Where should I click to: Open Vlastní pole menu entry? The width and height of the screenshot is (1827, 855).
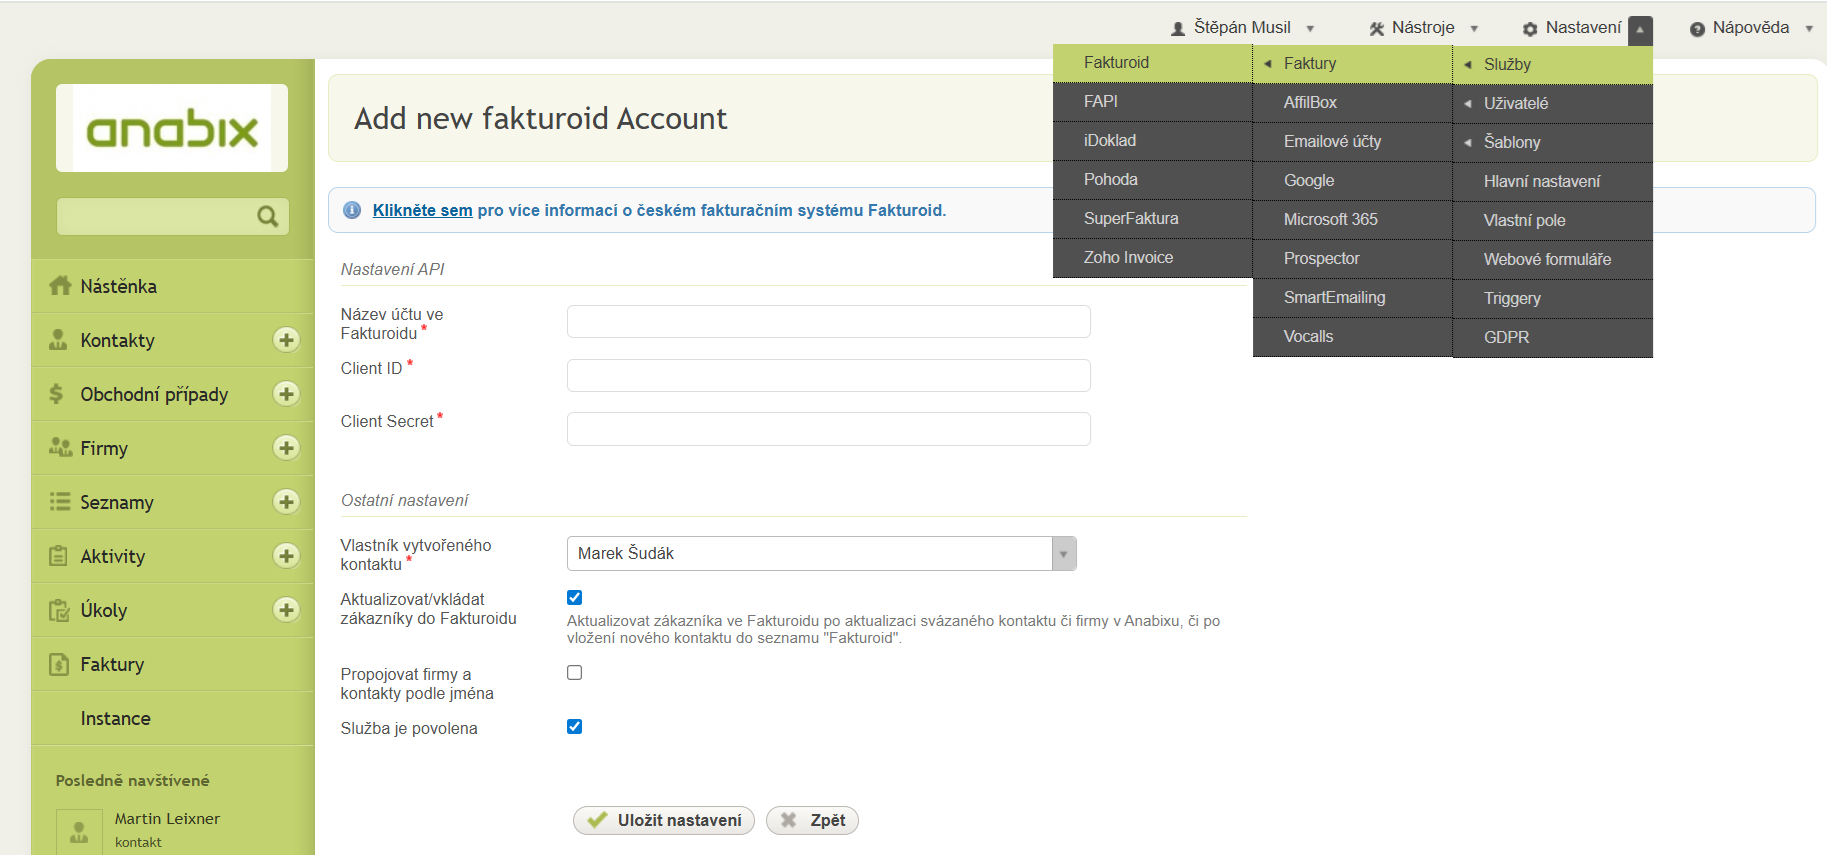tap(1553, 220)
